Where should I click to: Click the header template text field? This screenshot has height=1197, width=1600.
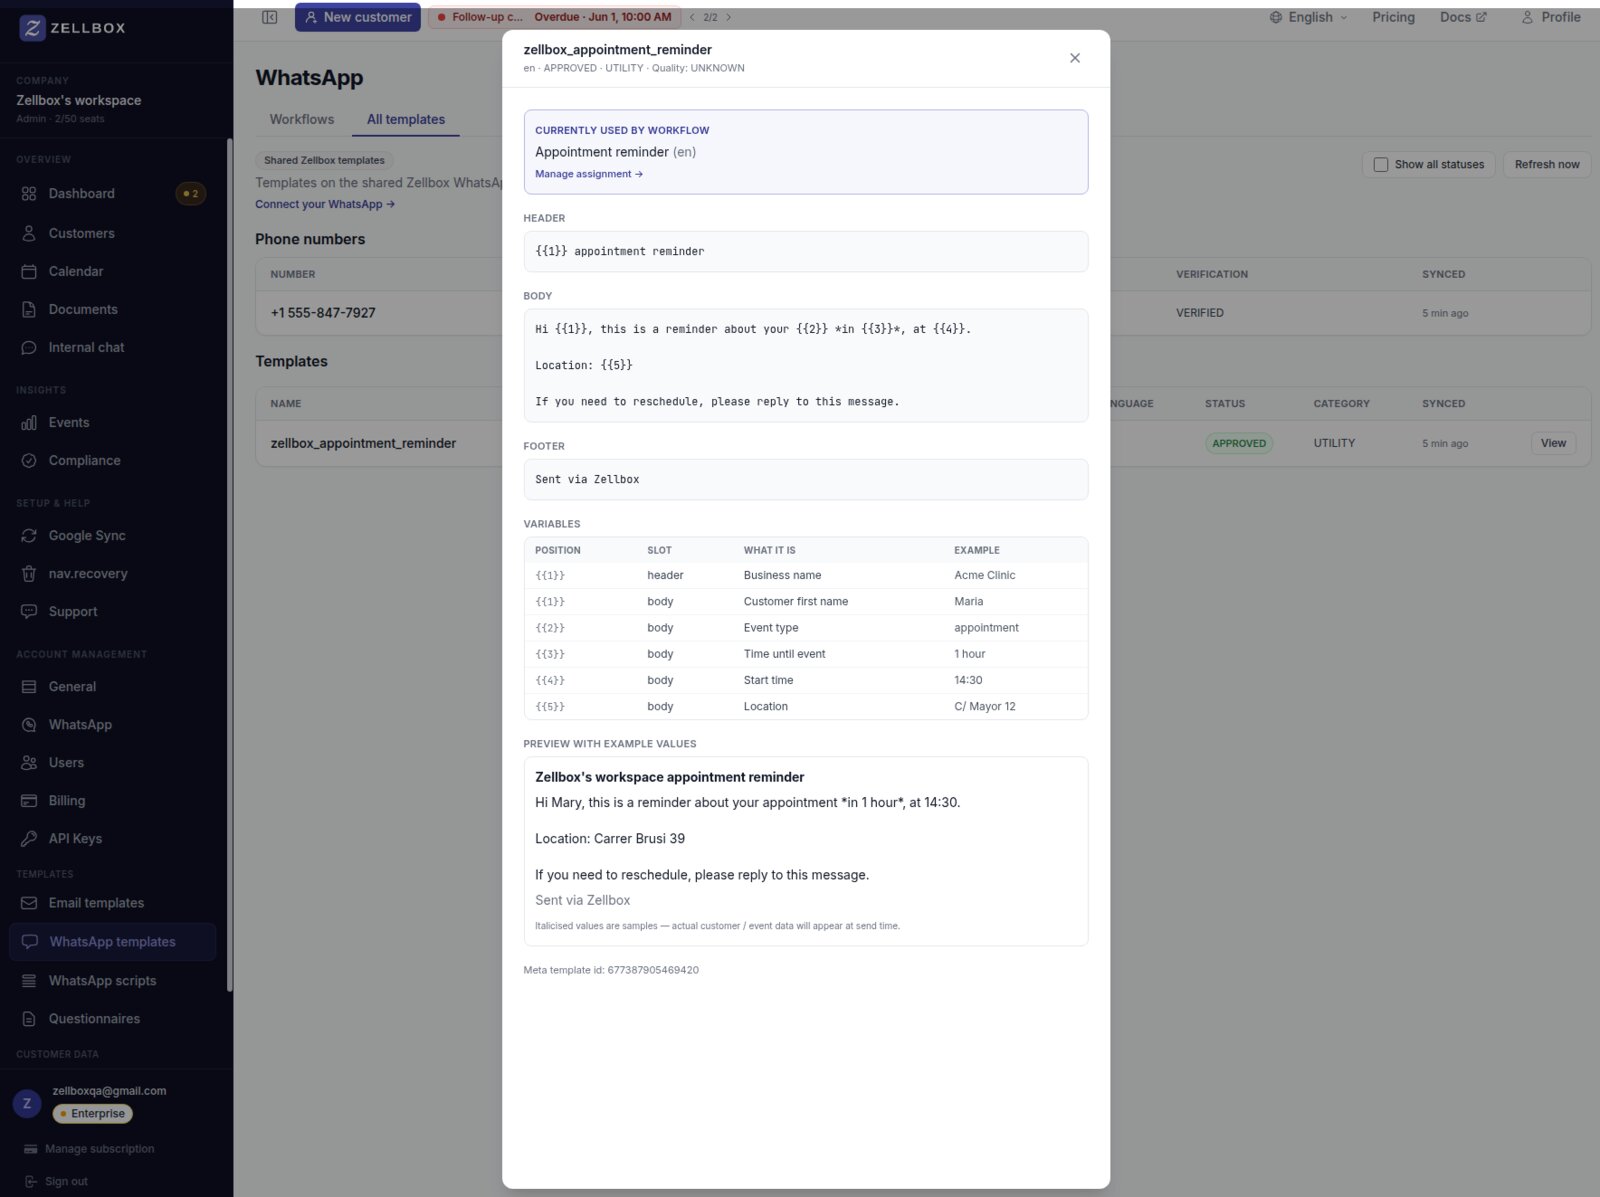point(805,251)
